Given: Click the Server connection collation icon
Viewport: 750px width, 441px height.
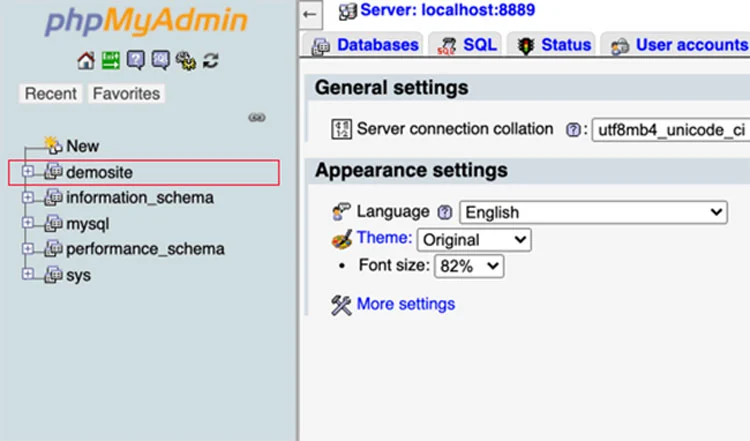Looking at the screenshot, I should [342, 129].
